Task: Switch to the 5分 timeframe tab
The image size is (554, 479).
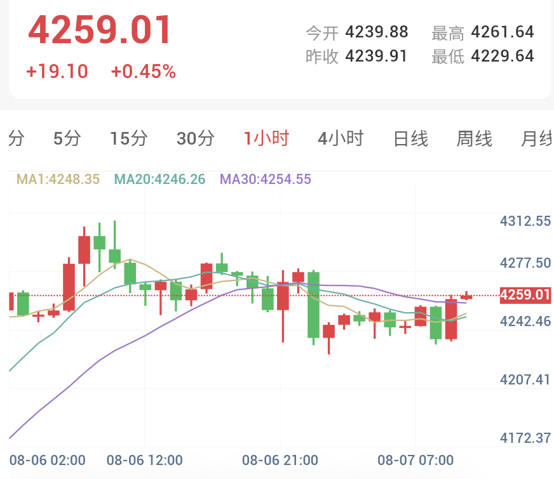Action: (x=67, y=138)
